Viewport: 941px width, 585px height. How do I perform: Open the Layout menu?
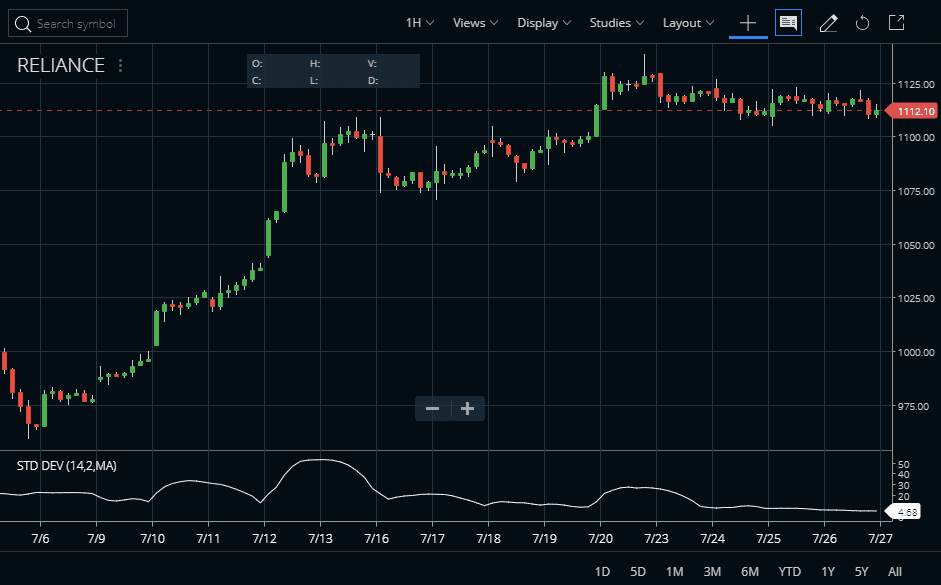point(688,23)
